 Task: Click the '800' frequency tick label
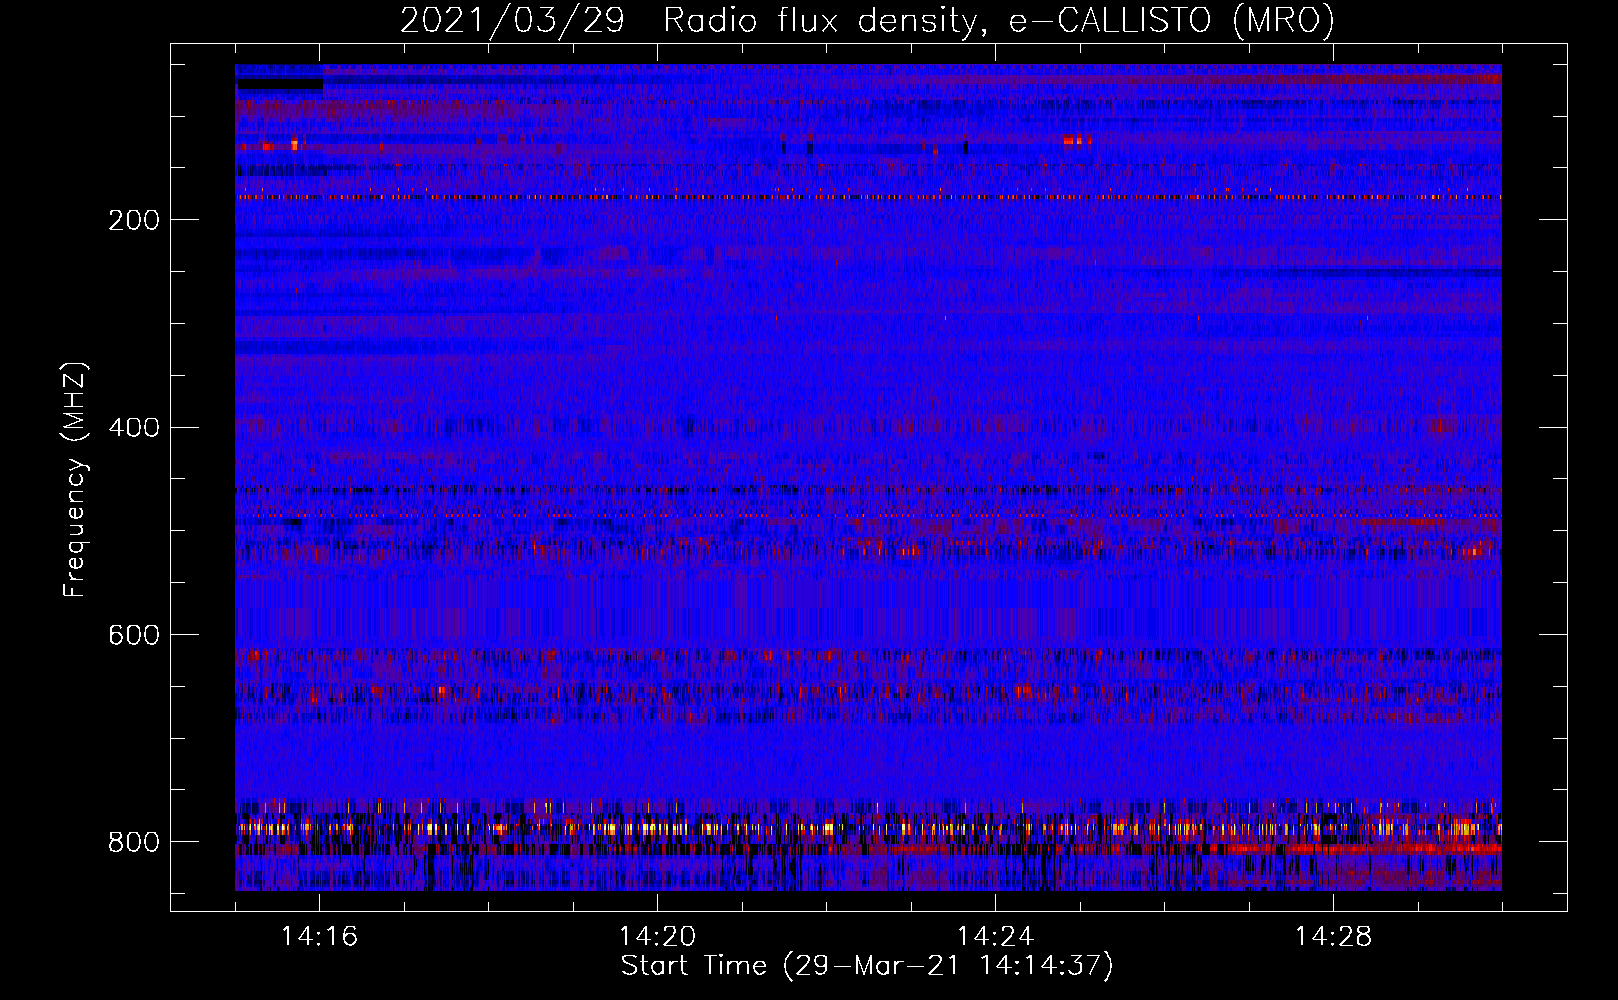134,842
